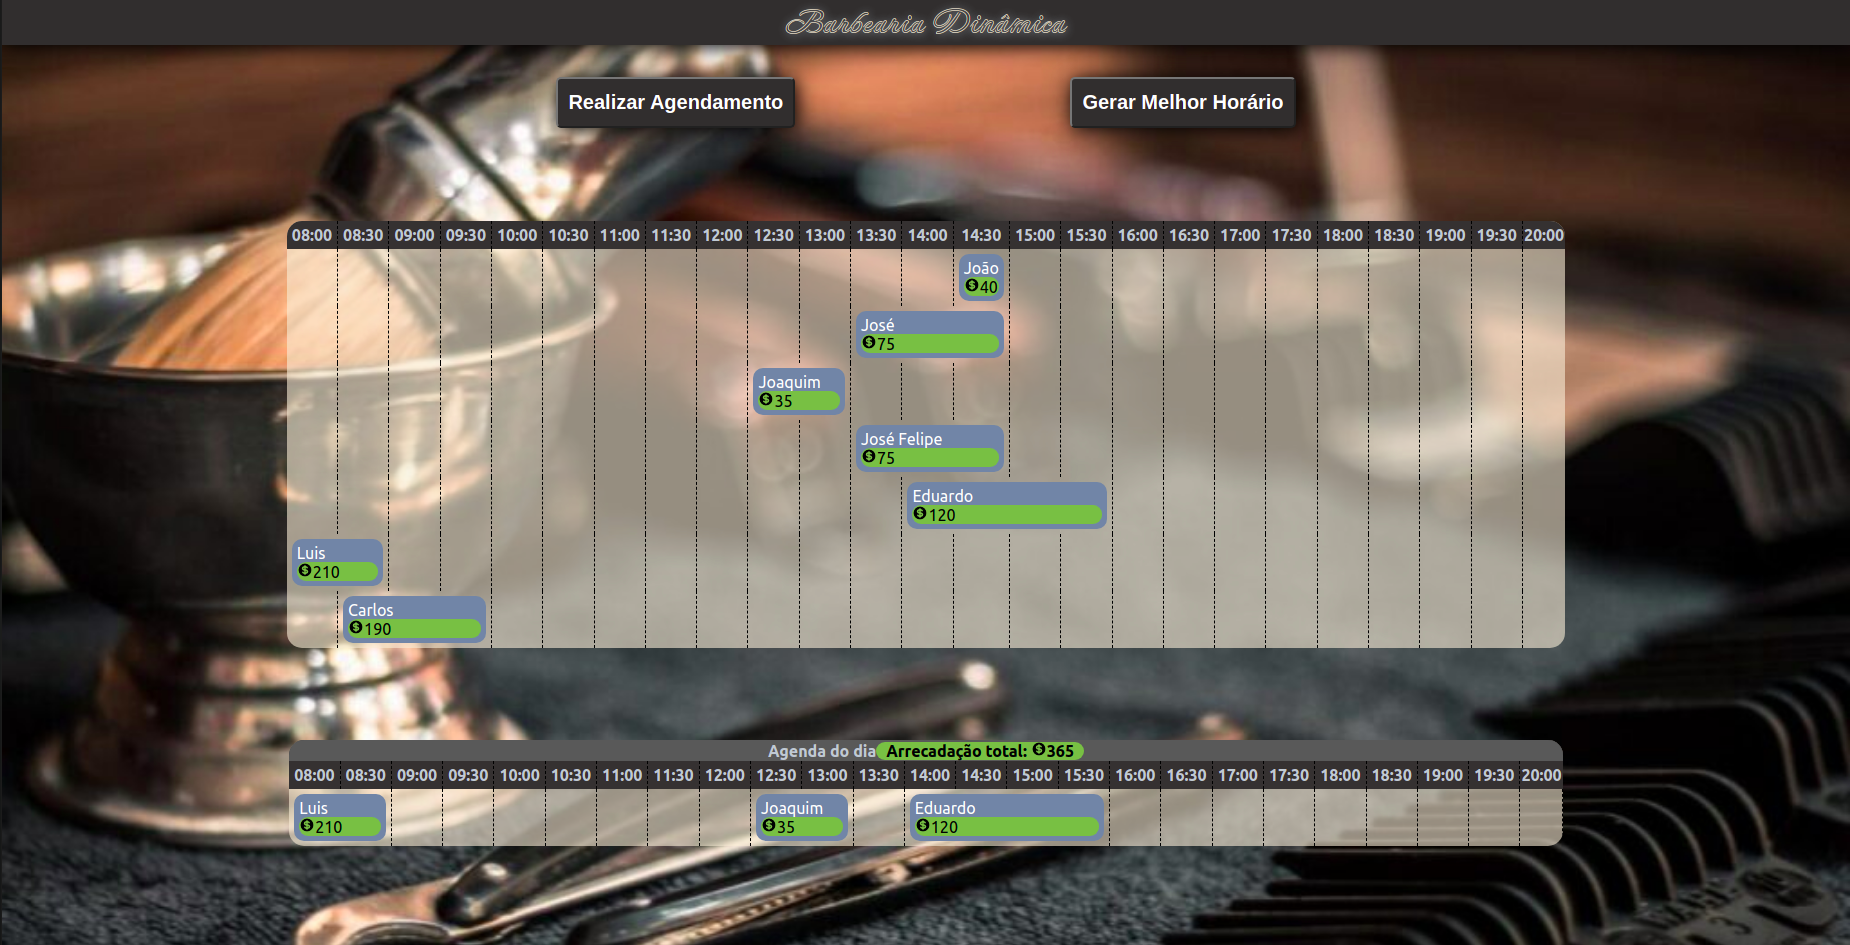Image resolution: width=1850 pixels, height=945 pixels.
Task: Click the 14:30 header in the top grid
Action: coord(981,235)
